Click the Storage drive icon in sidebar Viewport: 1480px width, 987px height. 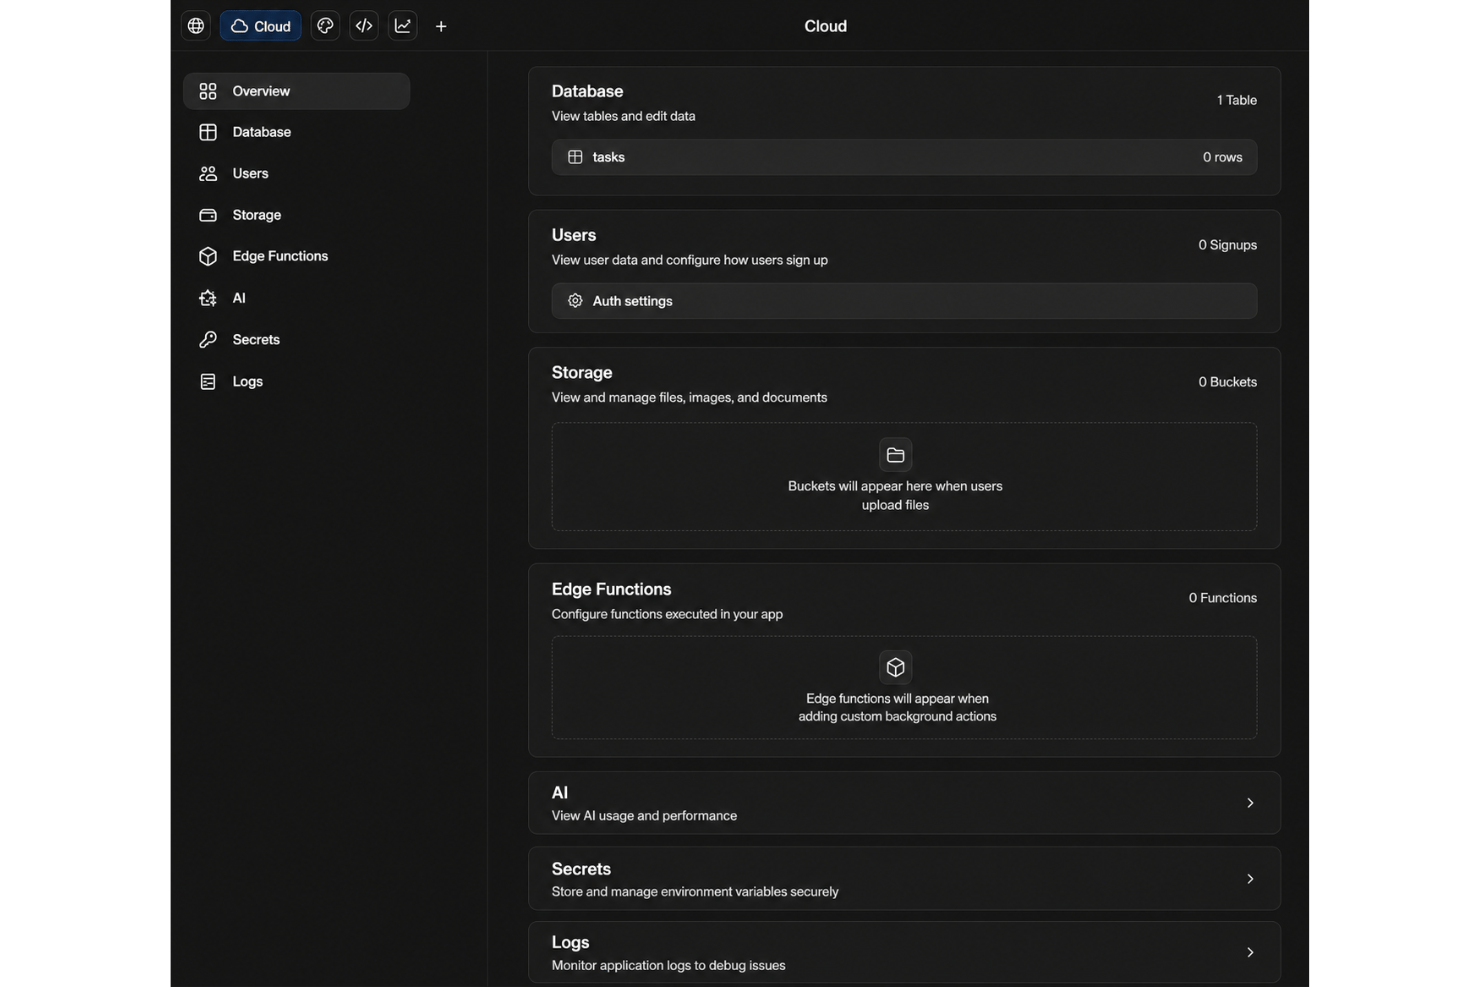click(208, 215)
